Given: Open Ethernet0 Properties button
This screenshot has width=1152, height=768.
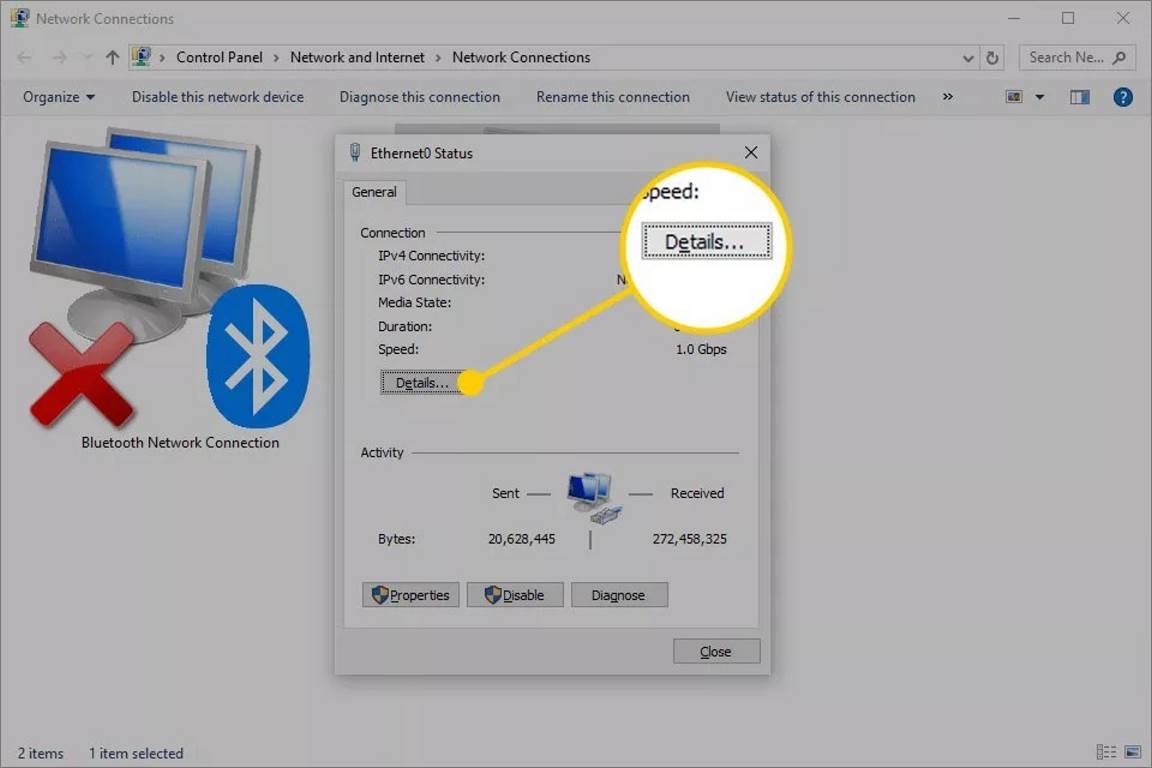Looking at the screenshot, I should coord(411,595).
